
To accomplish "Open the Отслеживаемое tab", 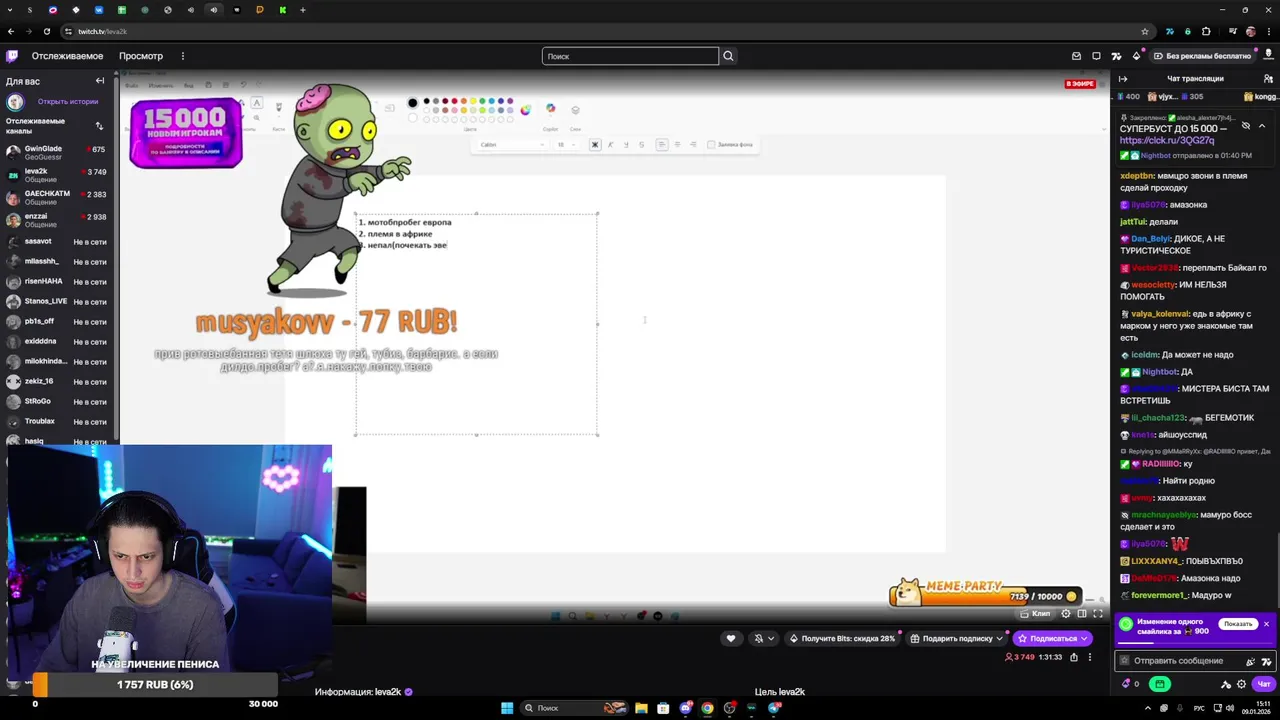I will 67,56.
